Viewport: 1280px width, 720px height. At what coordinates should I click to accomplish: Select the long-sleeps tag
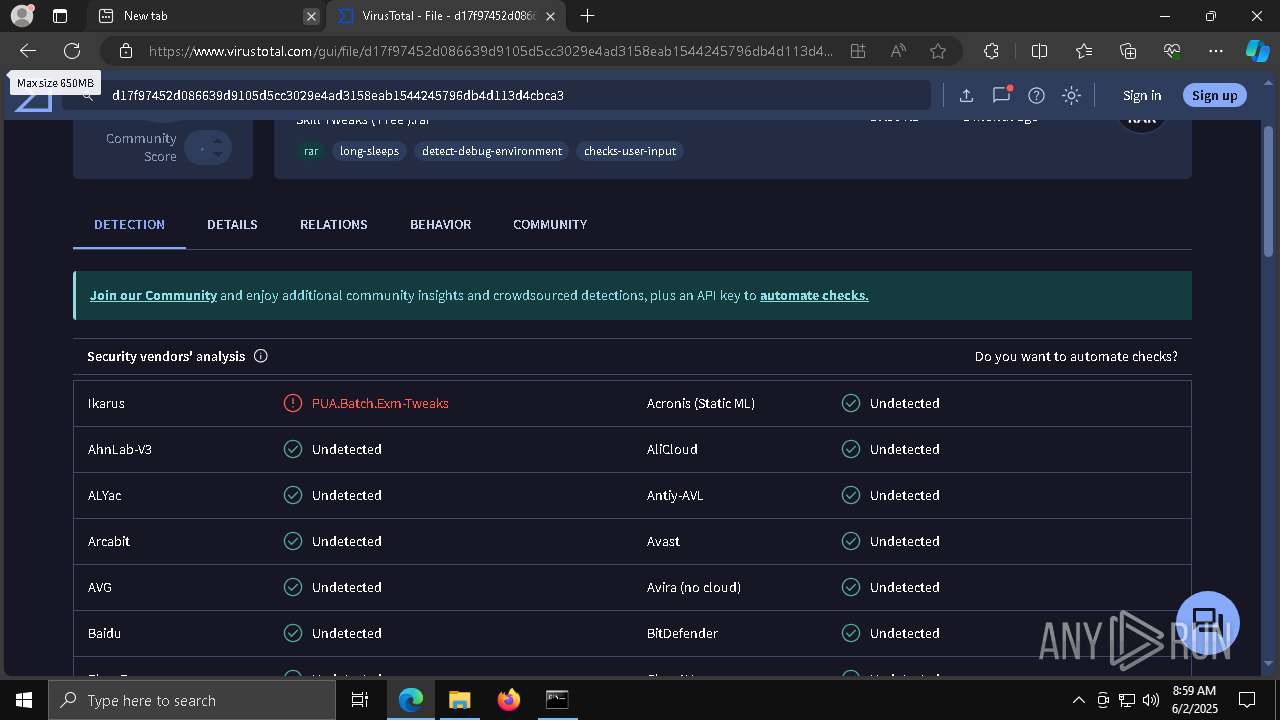pos(369,151)
